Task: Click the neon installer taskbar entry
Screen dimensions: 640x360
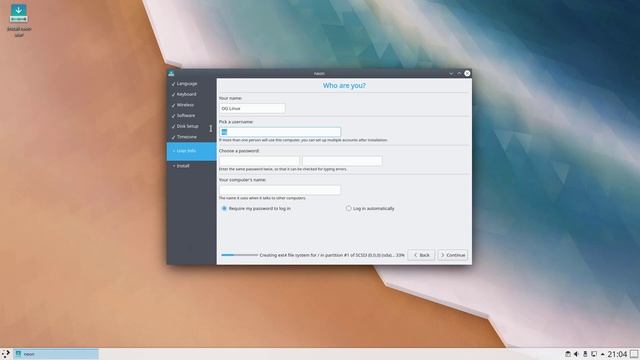Action: (x=56, y=354)
